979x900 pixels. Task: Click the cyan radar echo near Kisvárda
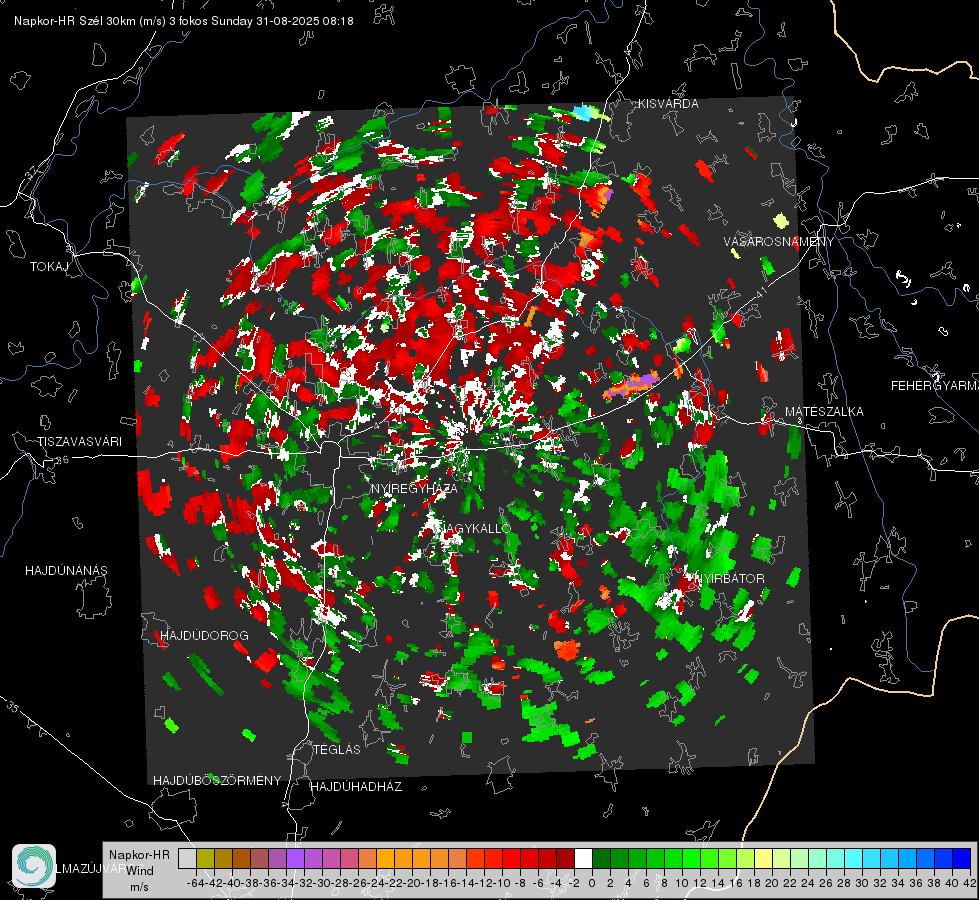pos(582,112)
